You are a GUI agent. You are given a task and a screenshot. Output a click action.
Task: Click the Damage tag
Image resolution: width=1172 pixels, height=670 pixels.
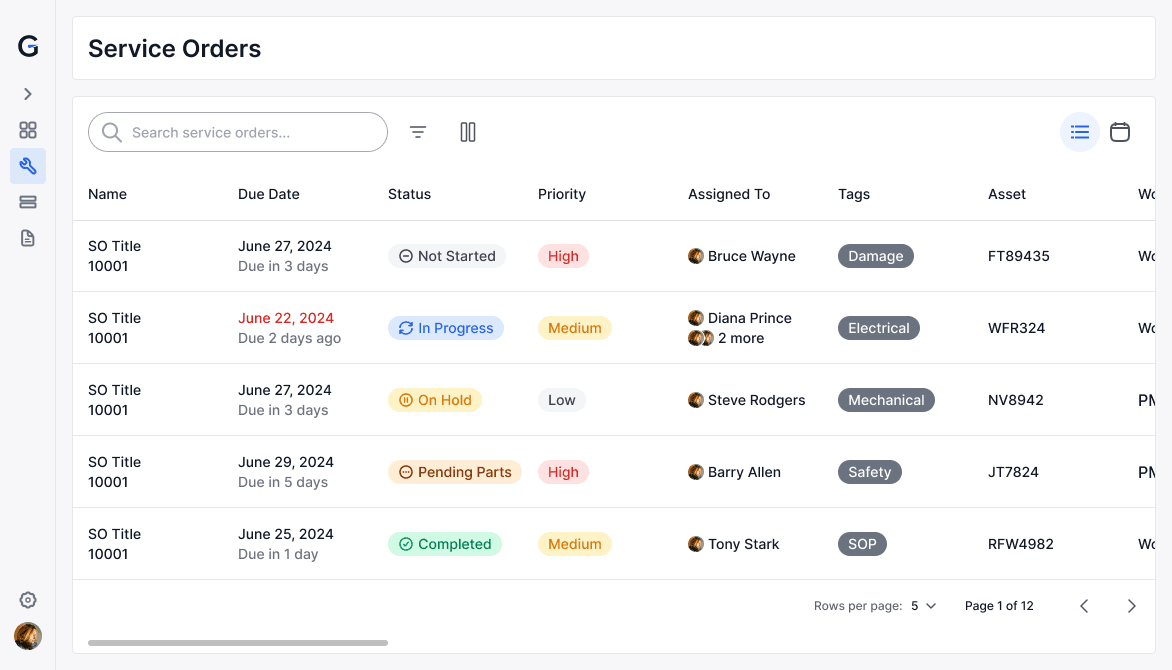point(876,256)
